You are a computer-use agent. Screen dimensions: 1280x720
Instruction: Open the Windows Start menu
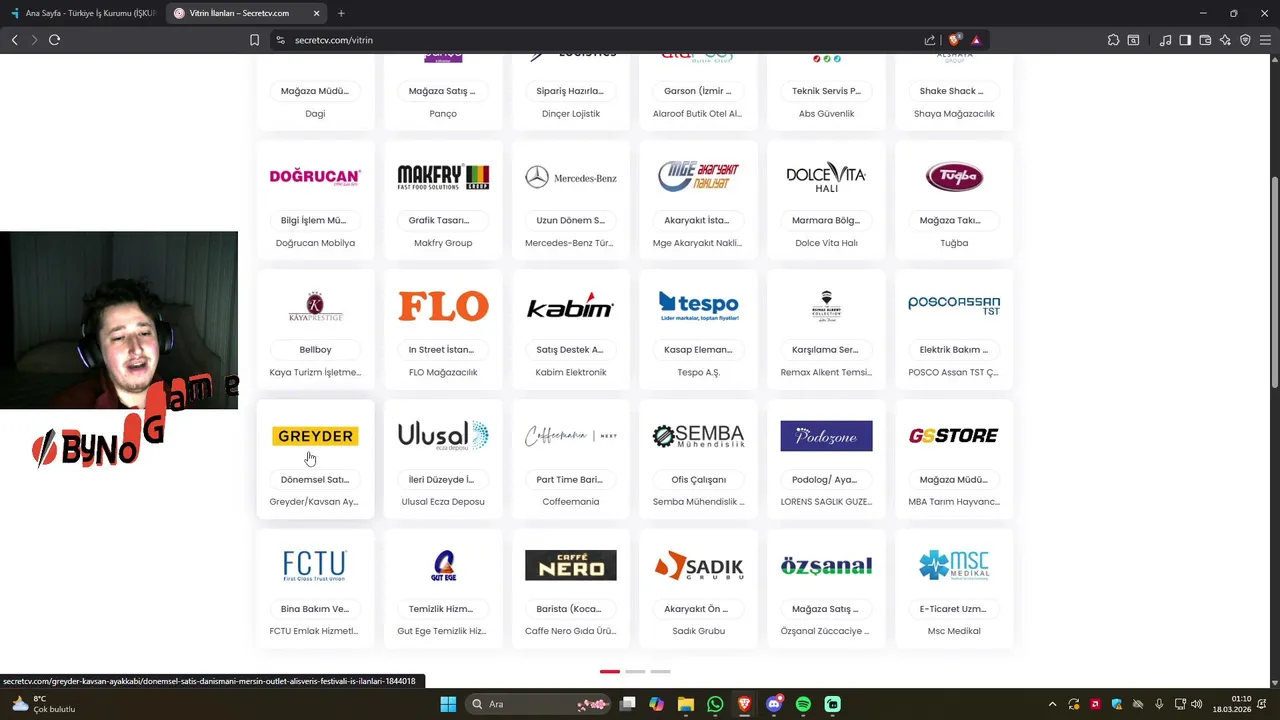[x=448, y=704]
